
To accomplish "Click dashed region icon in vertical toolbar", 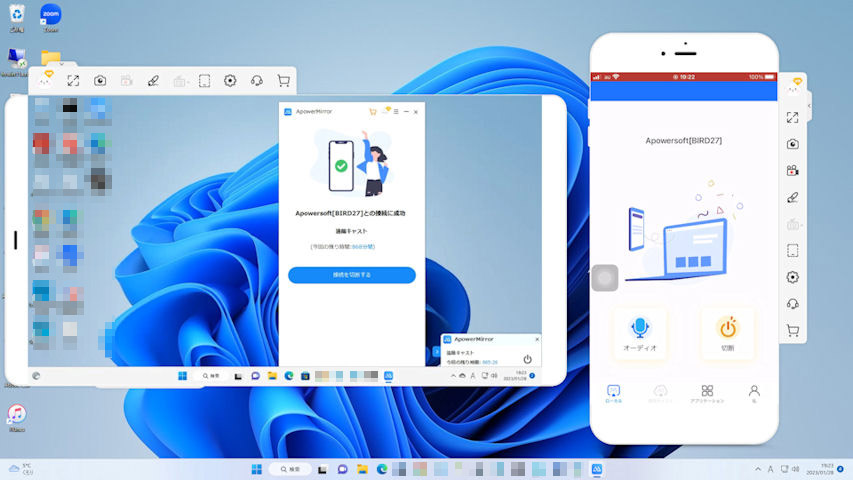I will (793, 250).
